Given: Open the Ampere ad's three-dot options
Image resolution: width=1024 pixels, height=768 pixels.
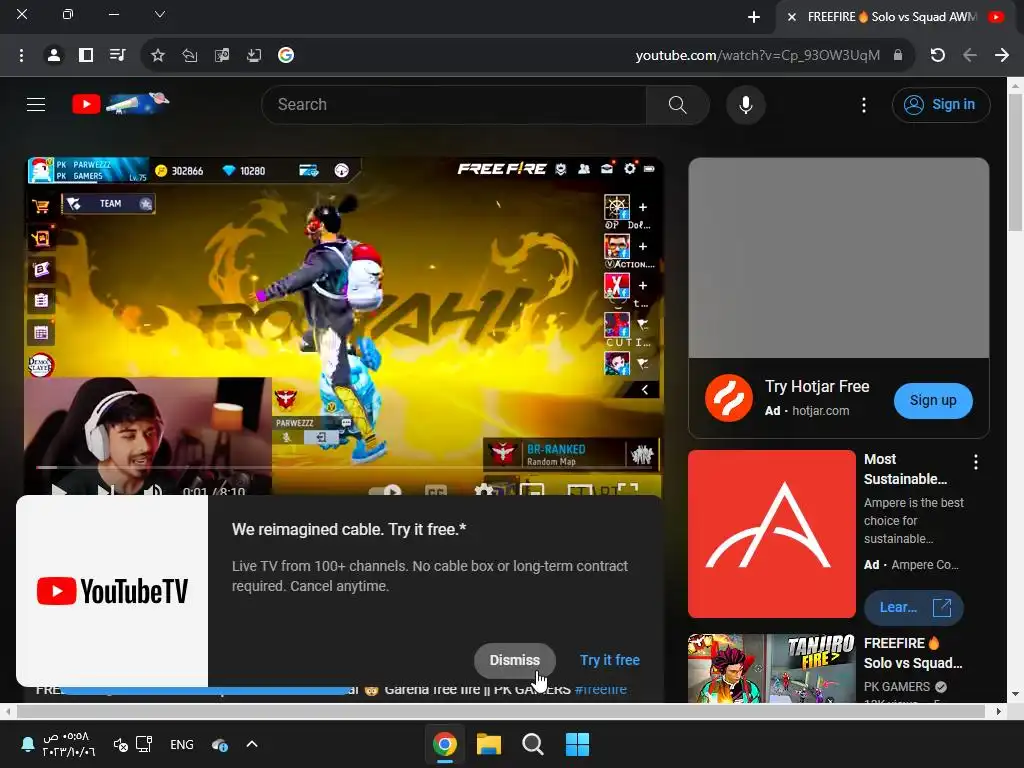Looking at the screenshot, I should (x=976, y=462).
